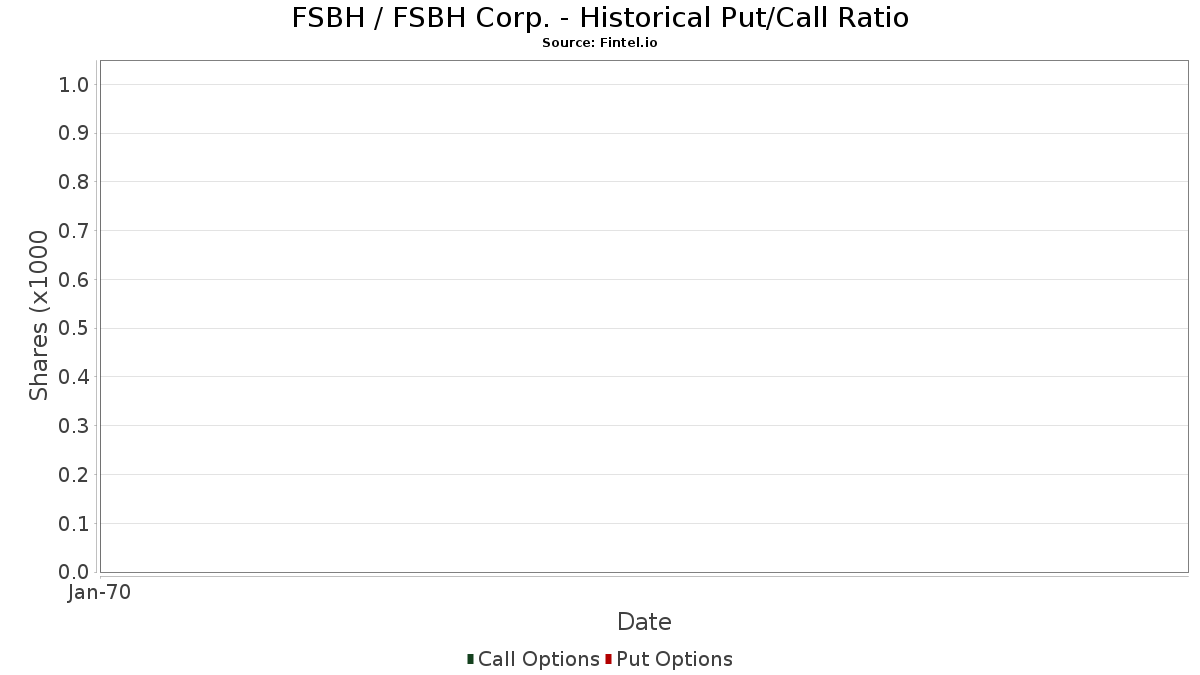Screen dimensions: 1200x675
Task: Select the 0.9 y-axis tick label
Action: click(x=74, y=134)
